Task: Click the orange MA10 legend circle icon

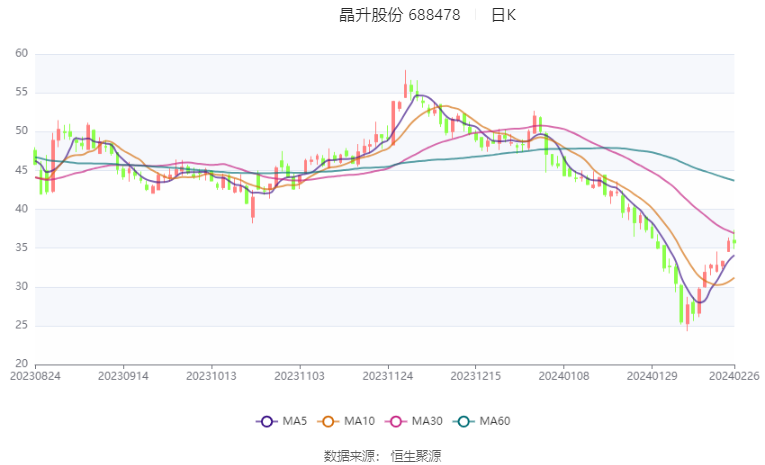Action: [328, 422]
